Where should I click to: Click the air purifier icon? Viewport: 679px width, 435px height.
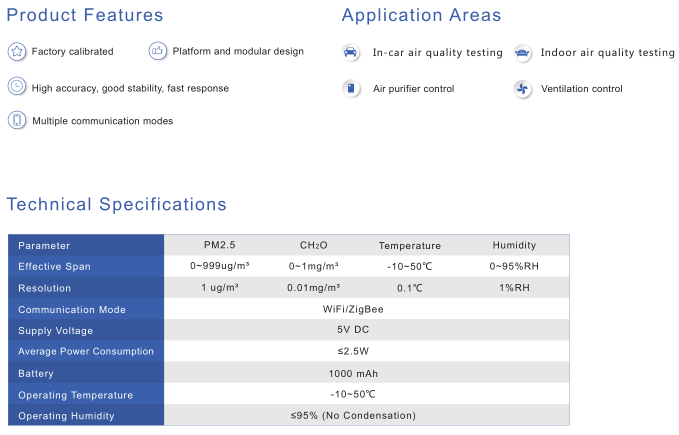tap(351, 88)
